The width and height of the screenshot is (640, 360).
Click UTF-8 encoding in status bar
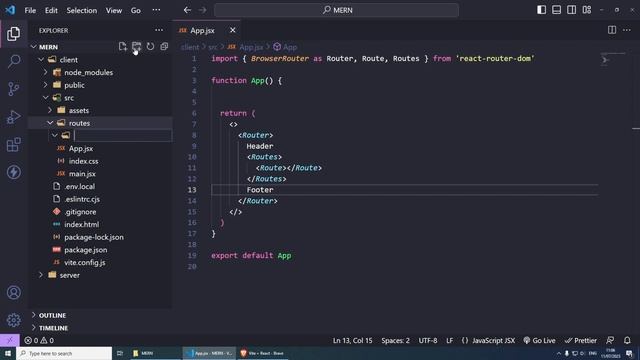coord(428,340)
